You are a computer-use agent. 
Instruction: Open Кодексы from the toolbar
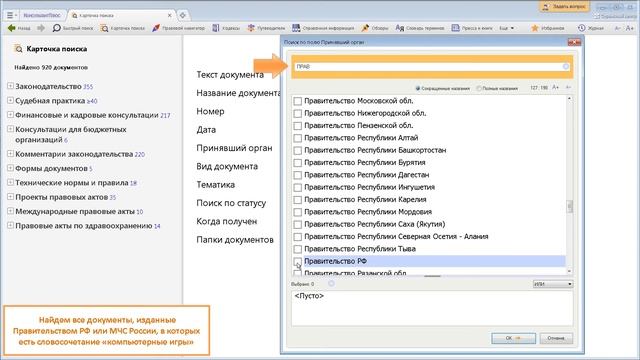[x=226, y=28]
